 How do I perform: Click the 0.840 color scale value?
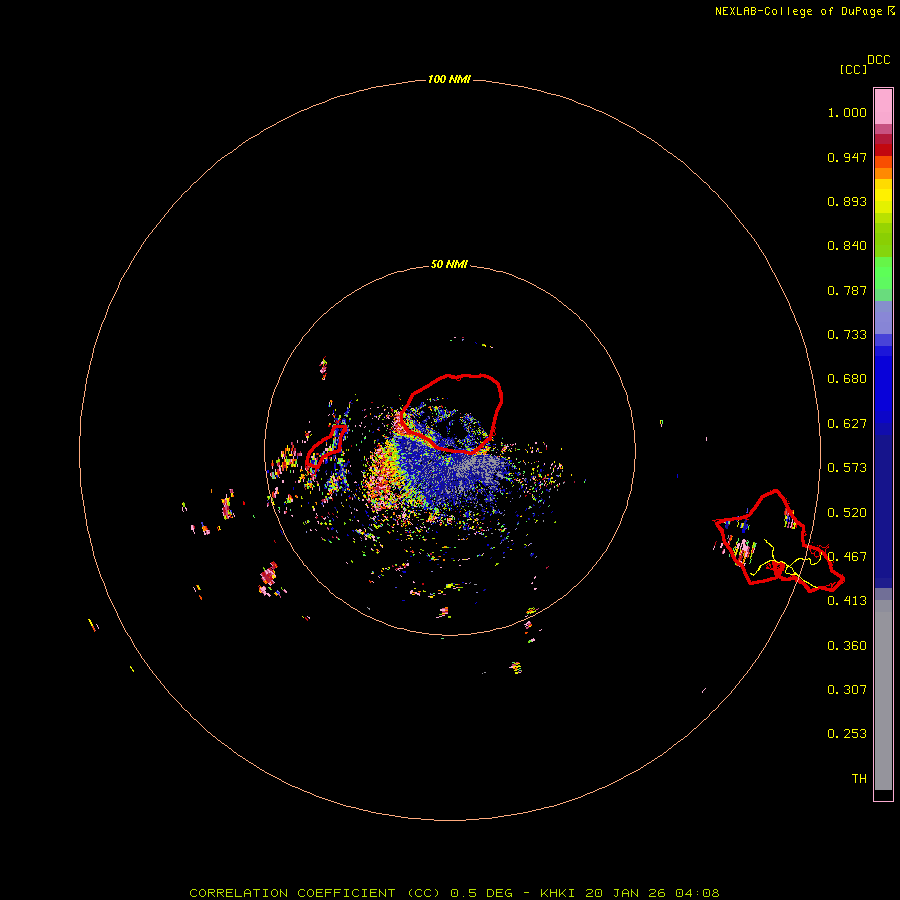coord(847,246)
